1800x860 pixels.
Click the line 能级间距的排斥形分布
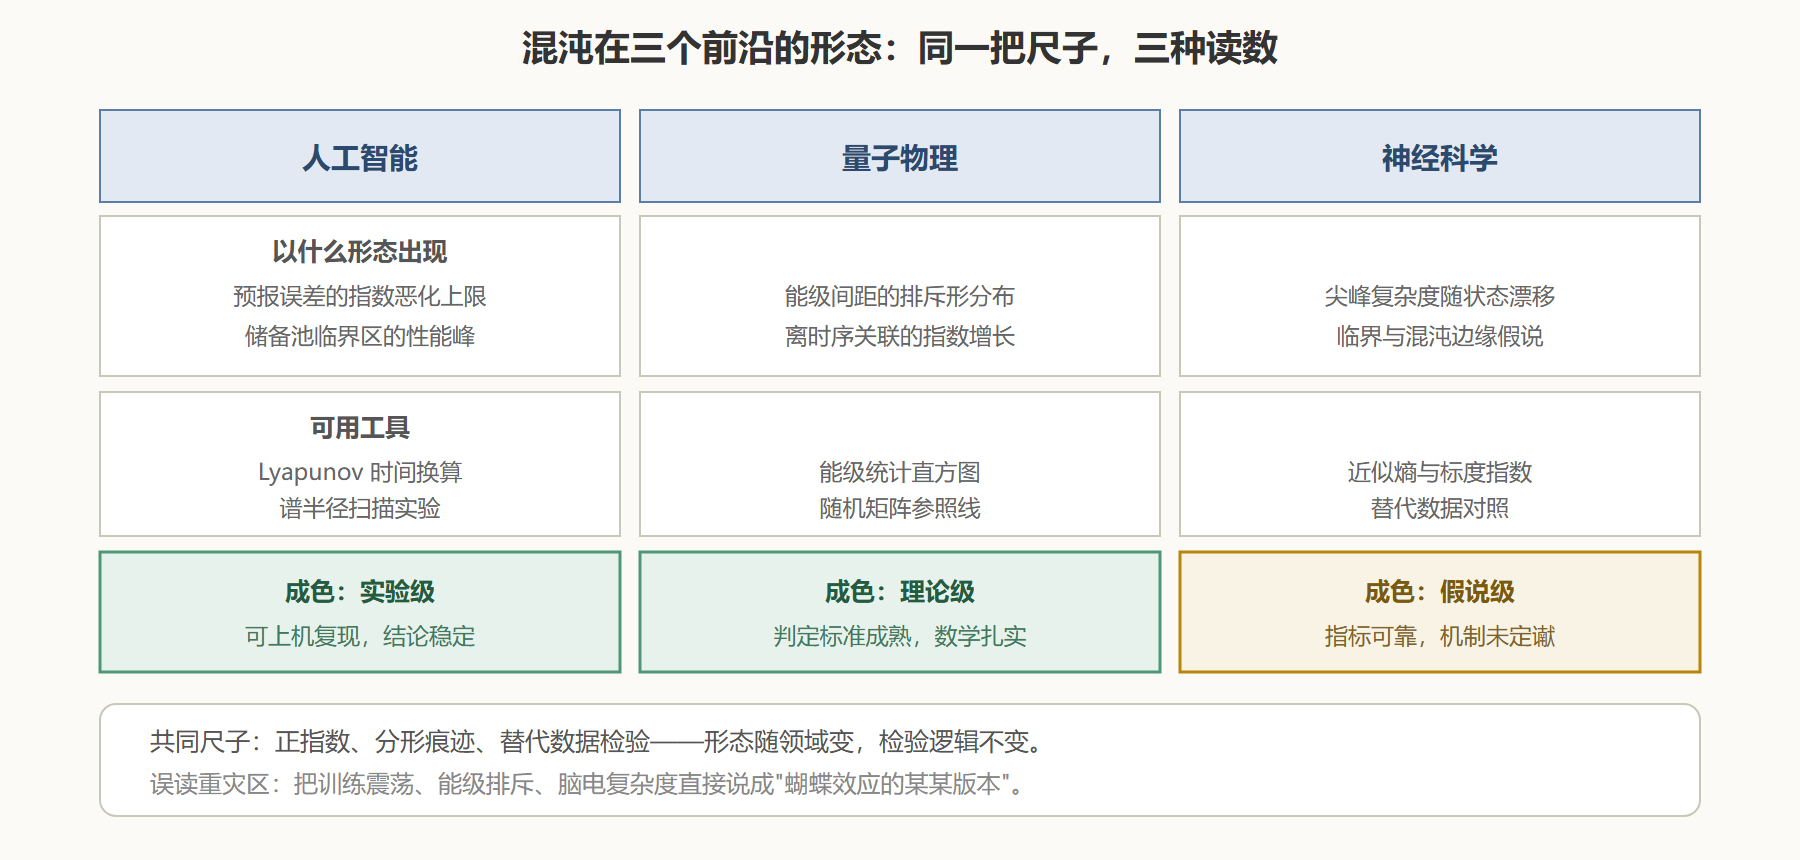pyautogui.click(x=900, y=296)
